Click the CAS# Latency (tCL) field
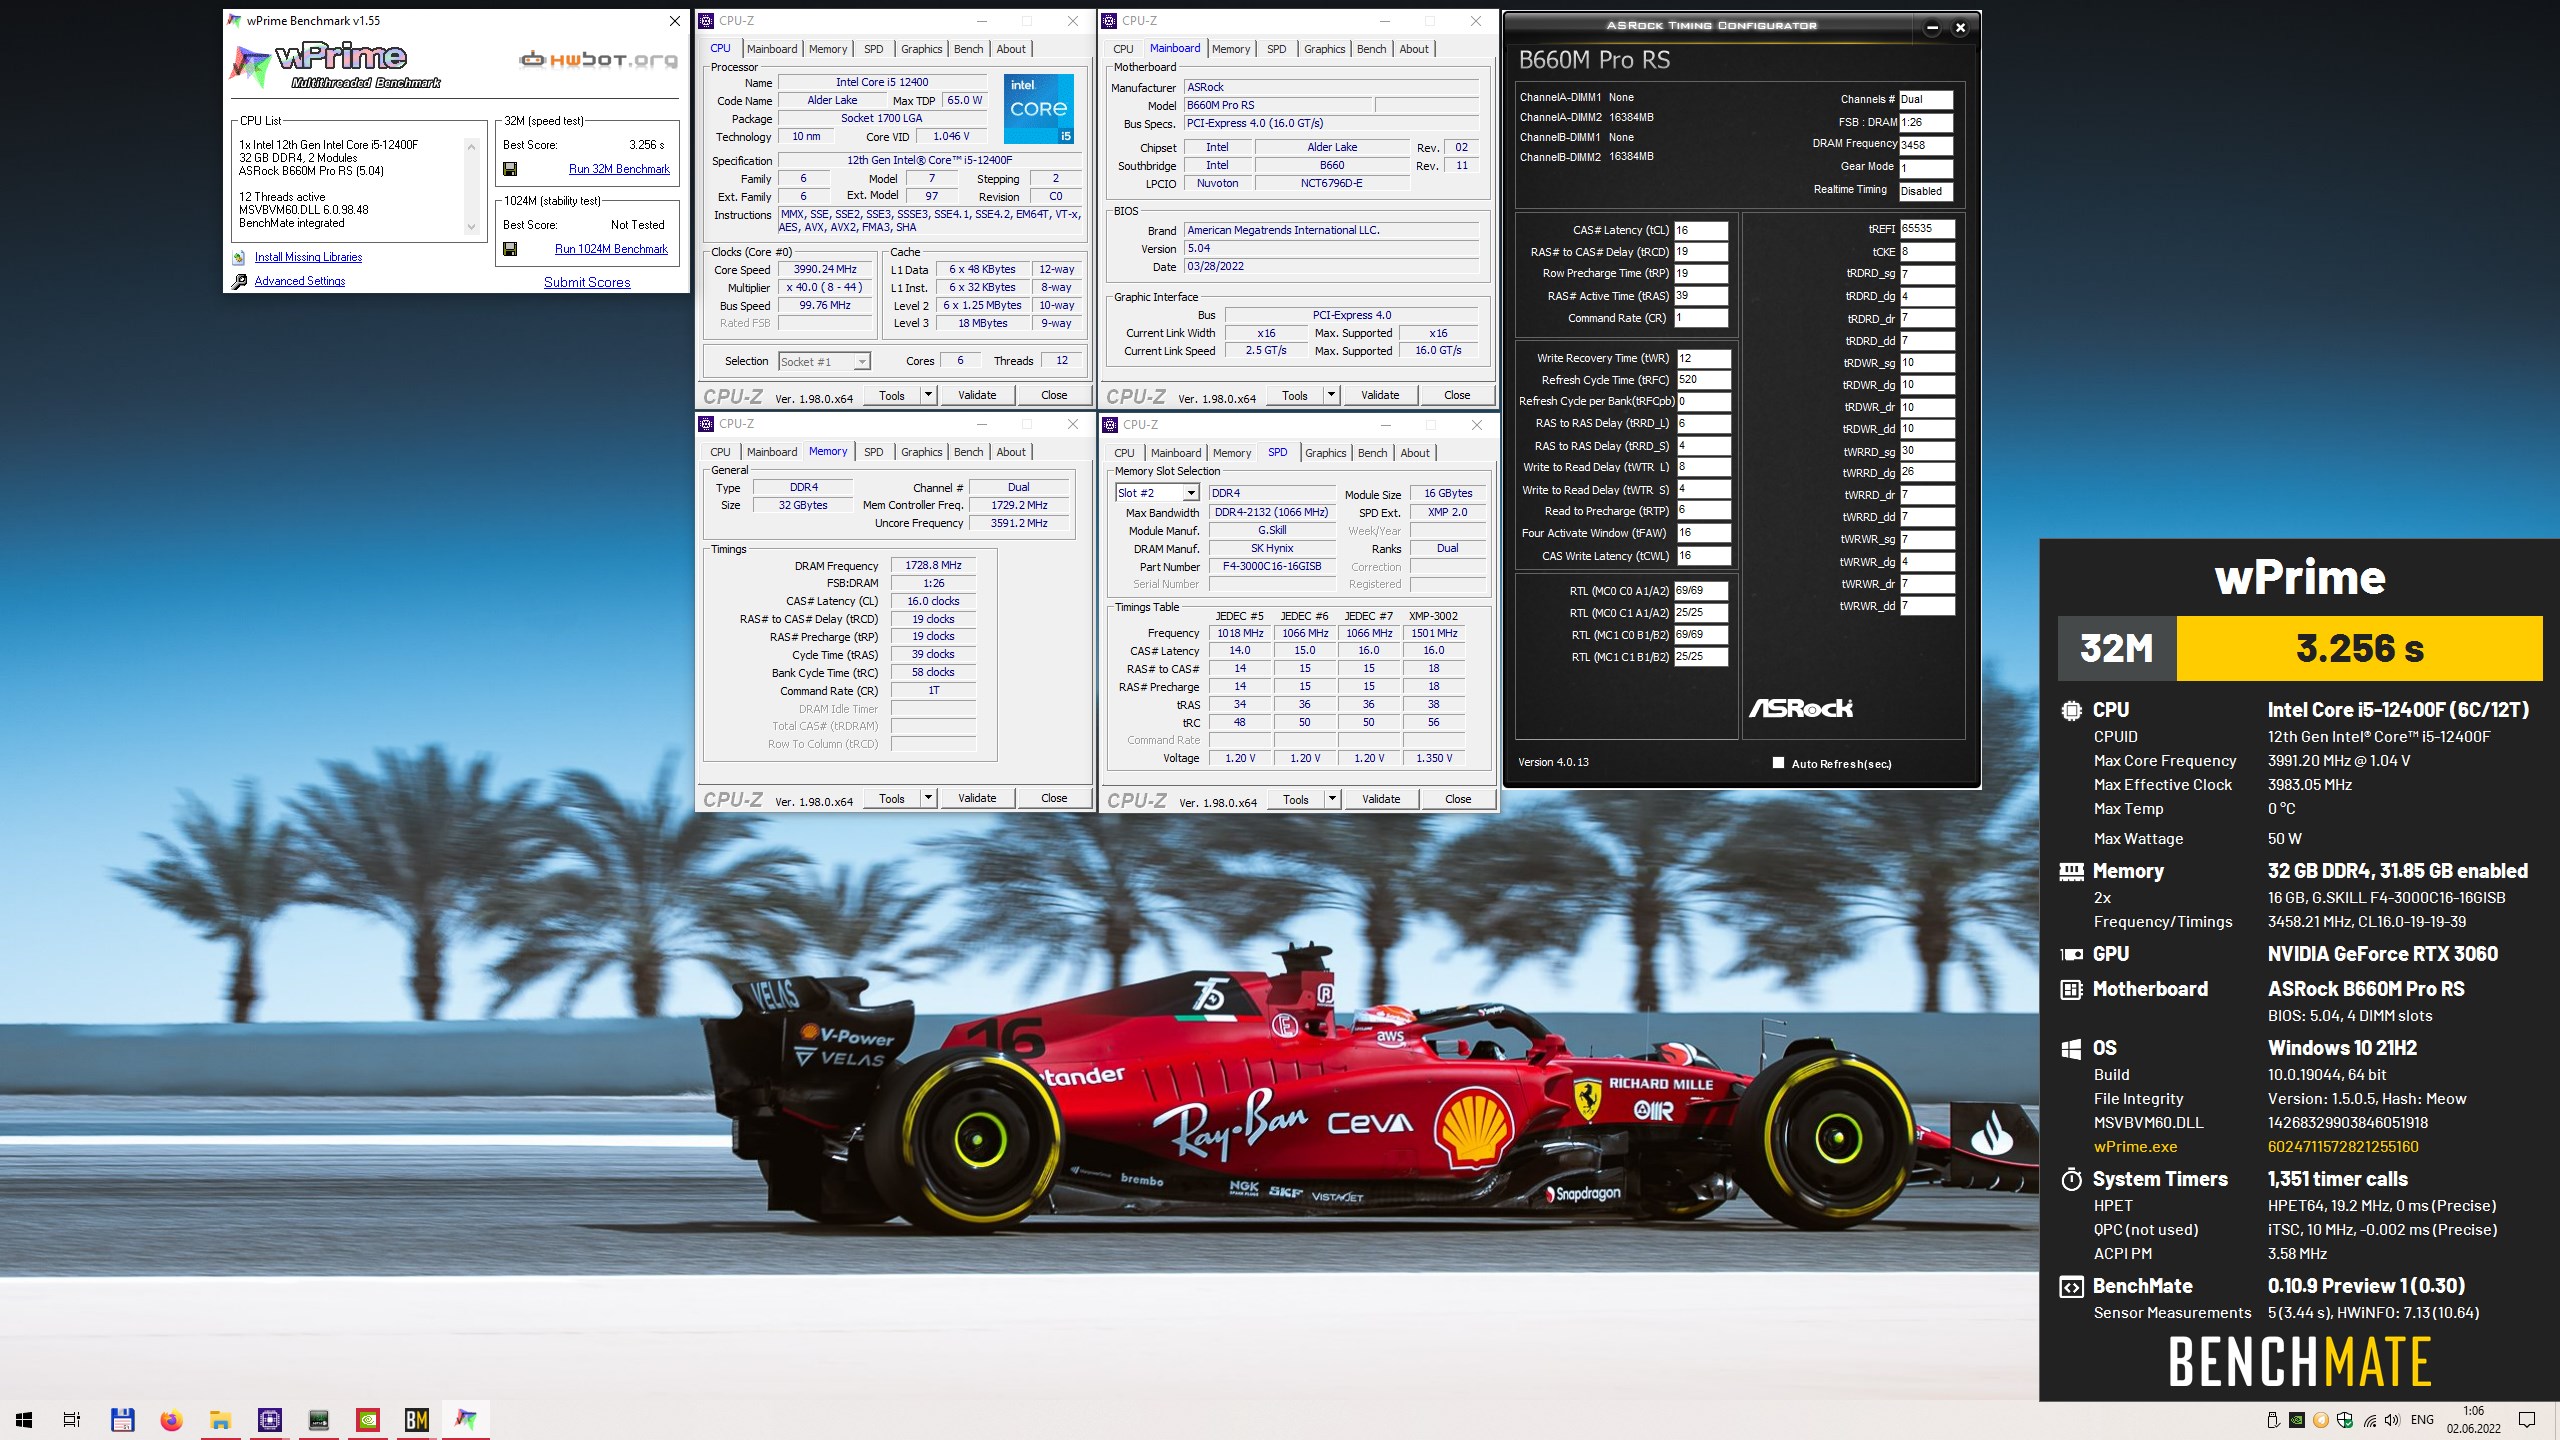This screenshot has width=2560, height=1440. [1701, 230]
